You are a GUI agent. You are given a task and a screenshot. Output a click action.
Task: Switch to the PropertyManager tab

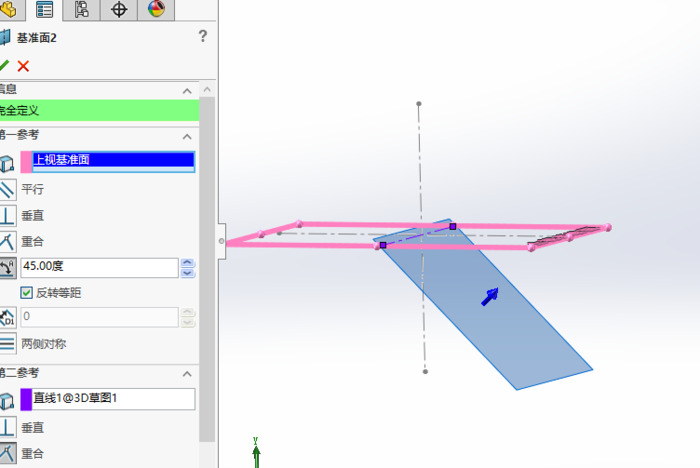(45, 10)
